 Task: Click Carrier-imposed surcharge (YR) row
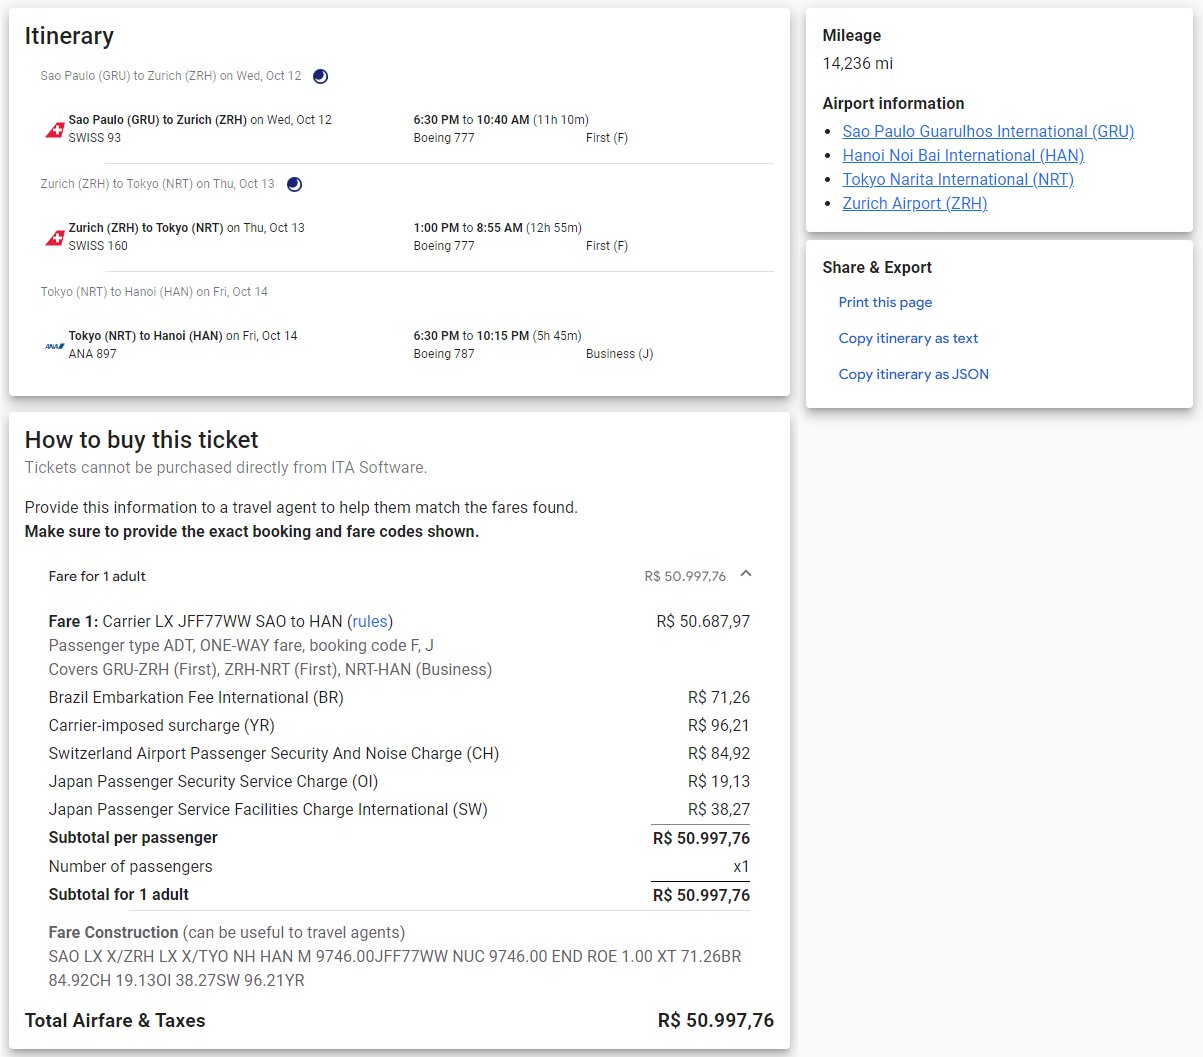point(399,725)
